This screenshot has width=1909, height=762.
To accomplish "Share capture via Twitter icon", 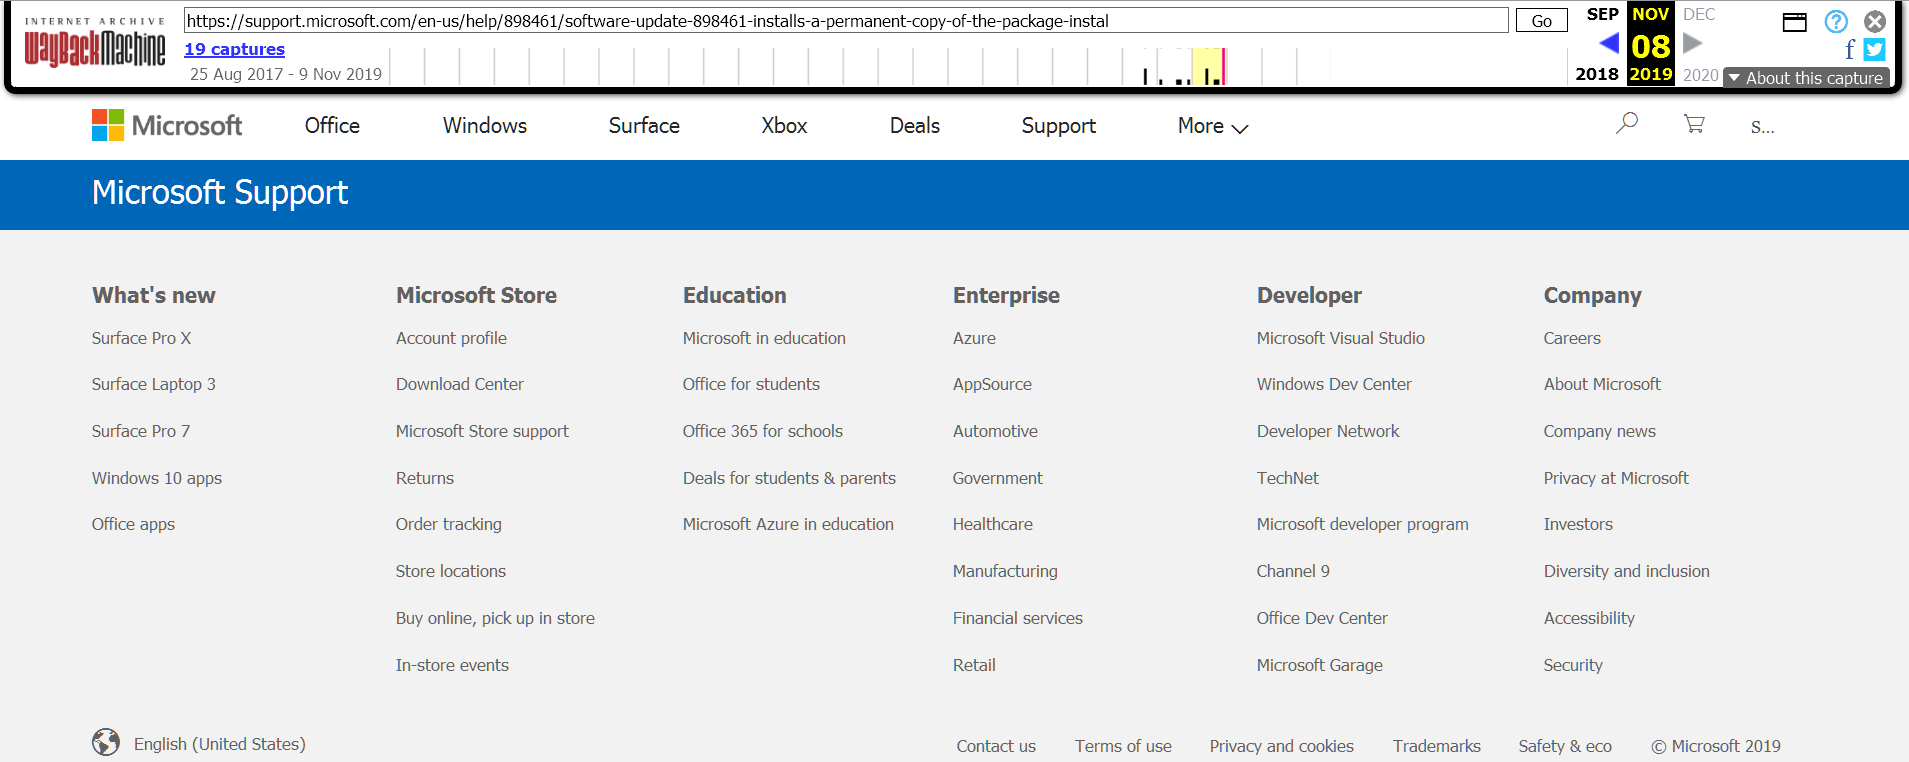I will pos(1875,49).
